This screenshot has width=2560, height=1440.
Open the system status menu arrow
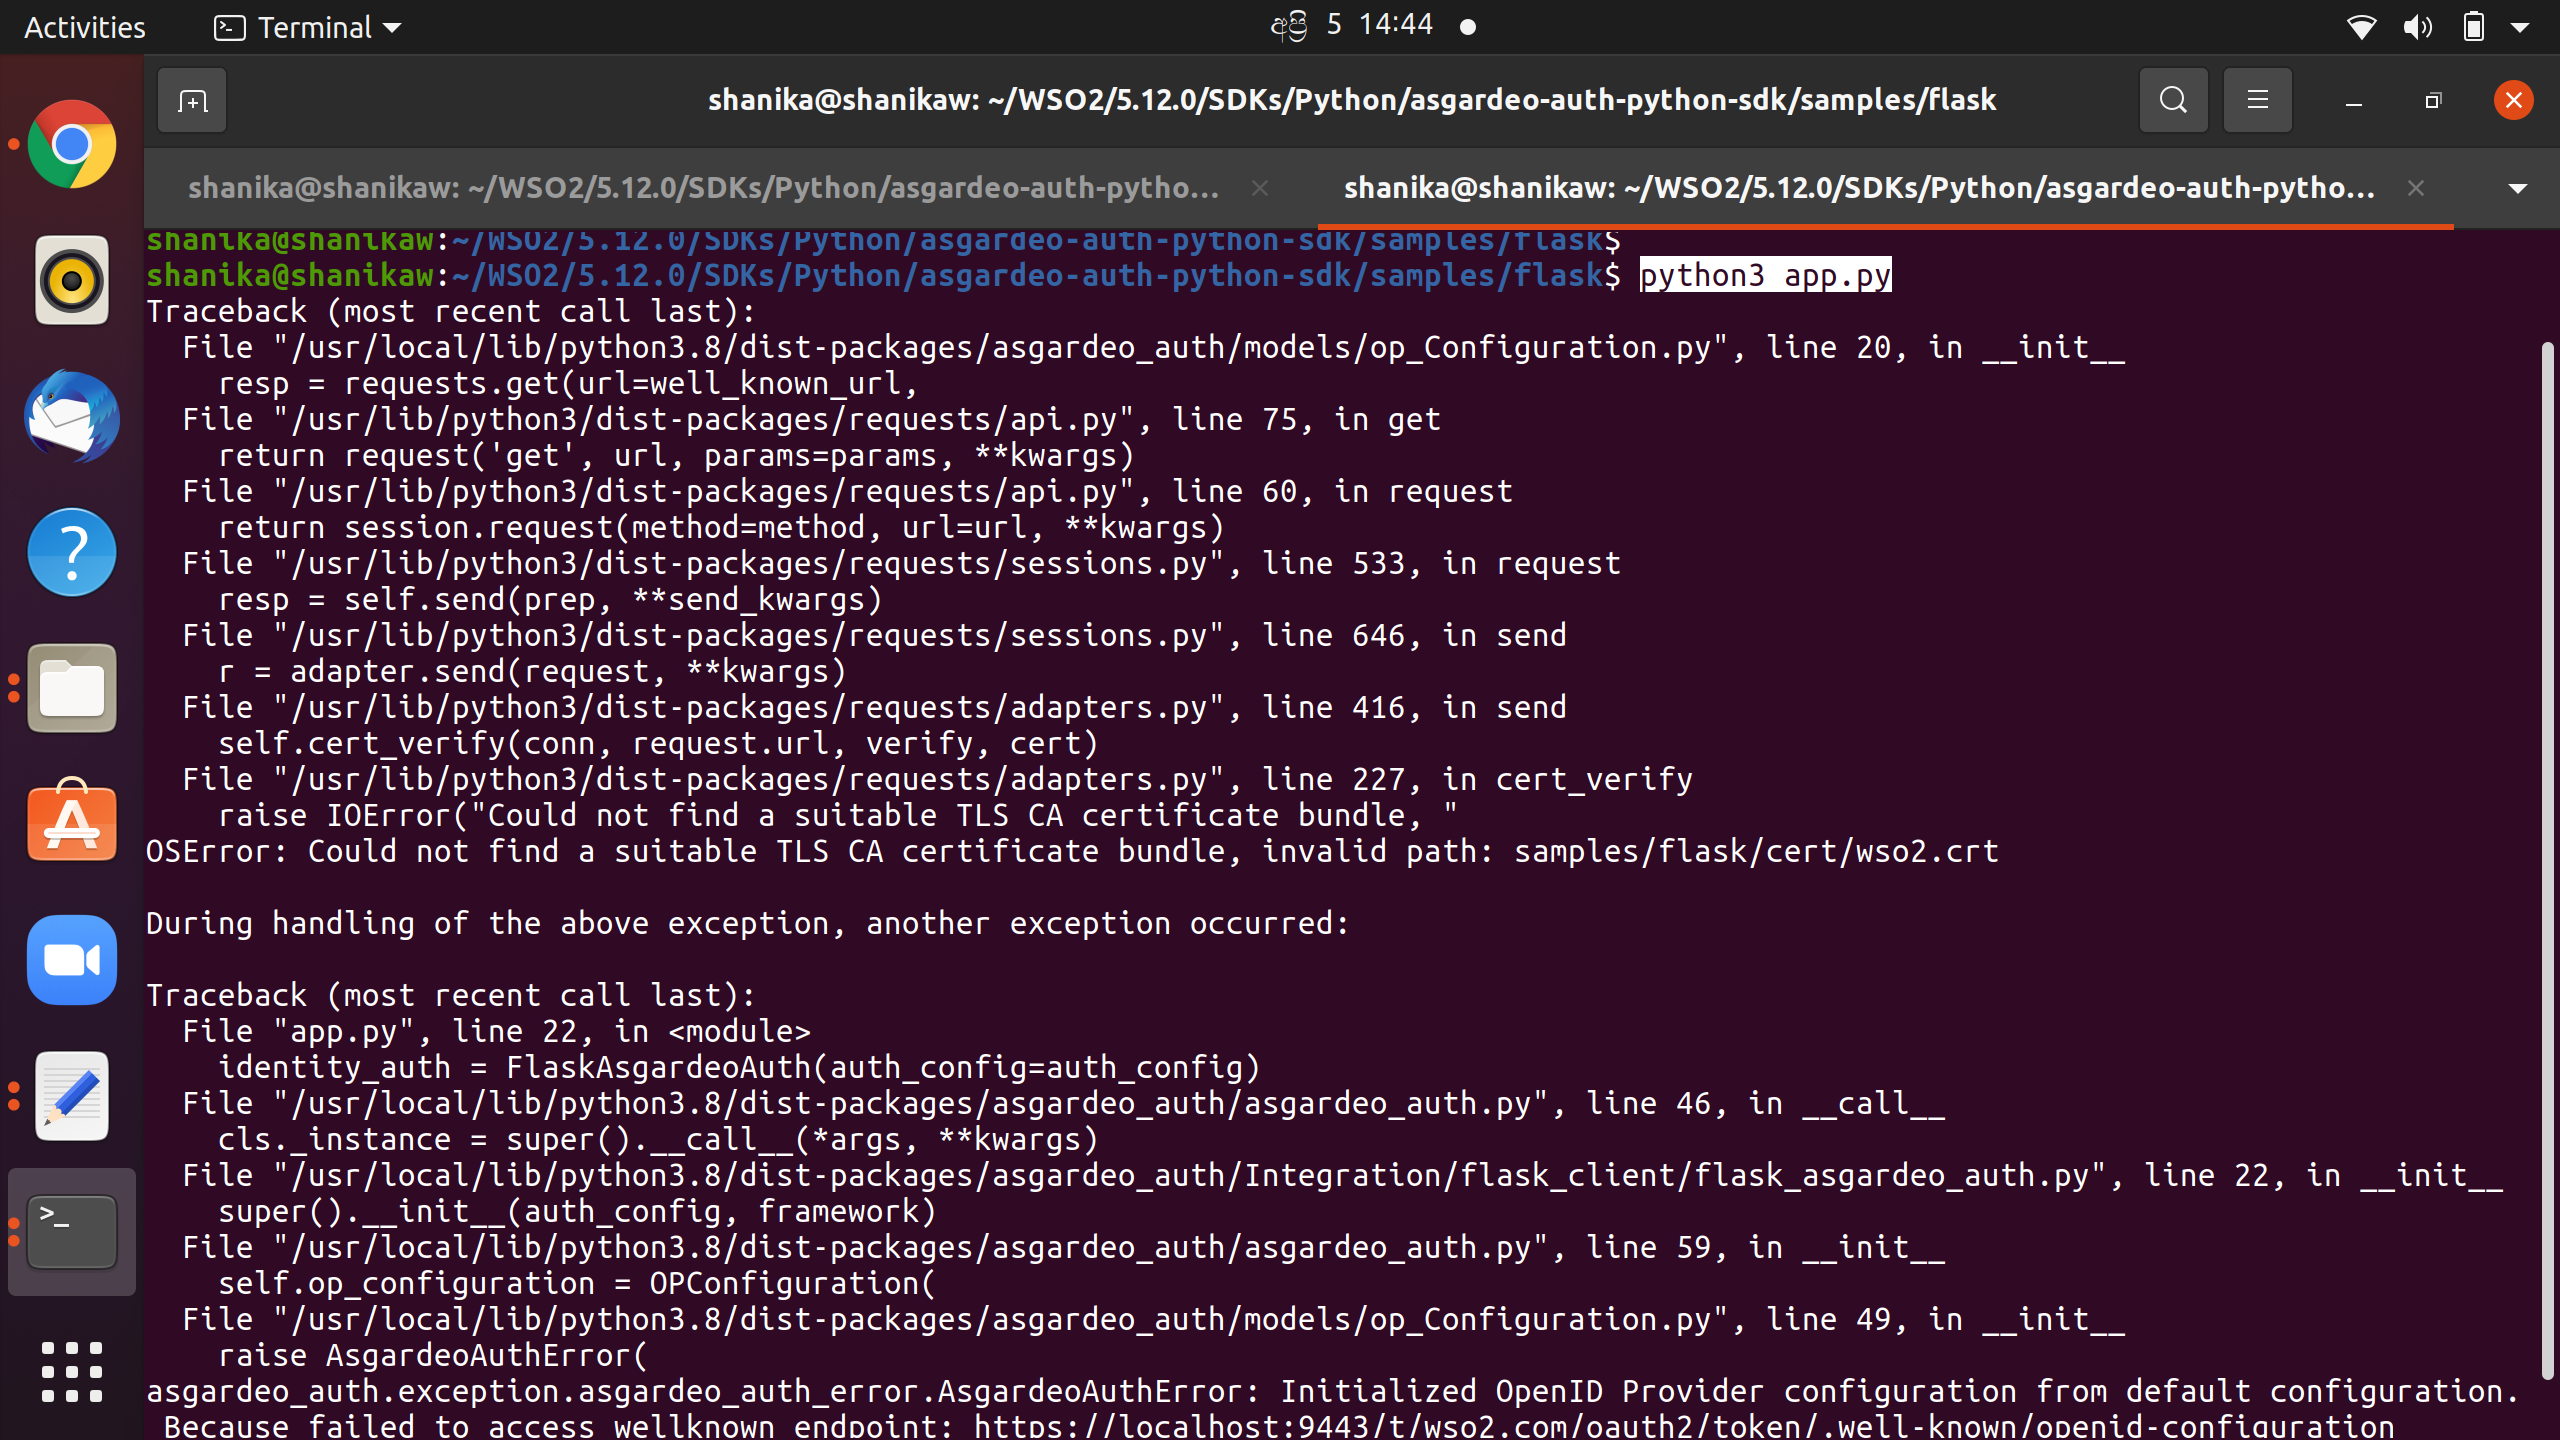2519,27
